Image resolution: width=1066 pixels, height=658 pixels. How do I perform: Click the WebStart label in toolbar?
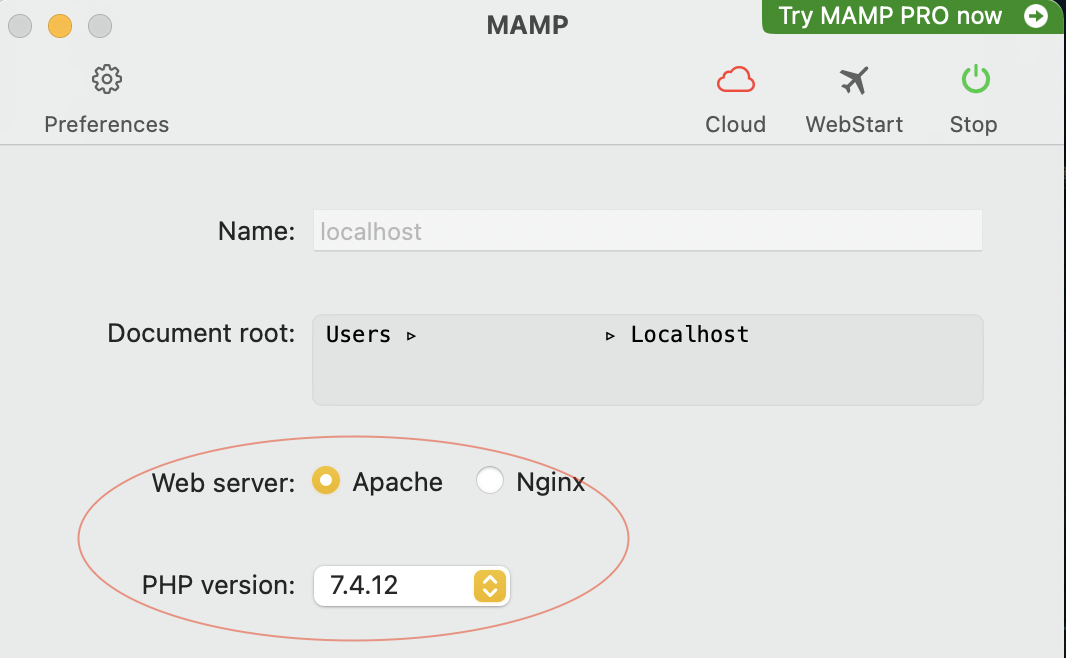coord(855,124)
